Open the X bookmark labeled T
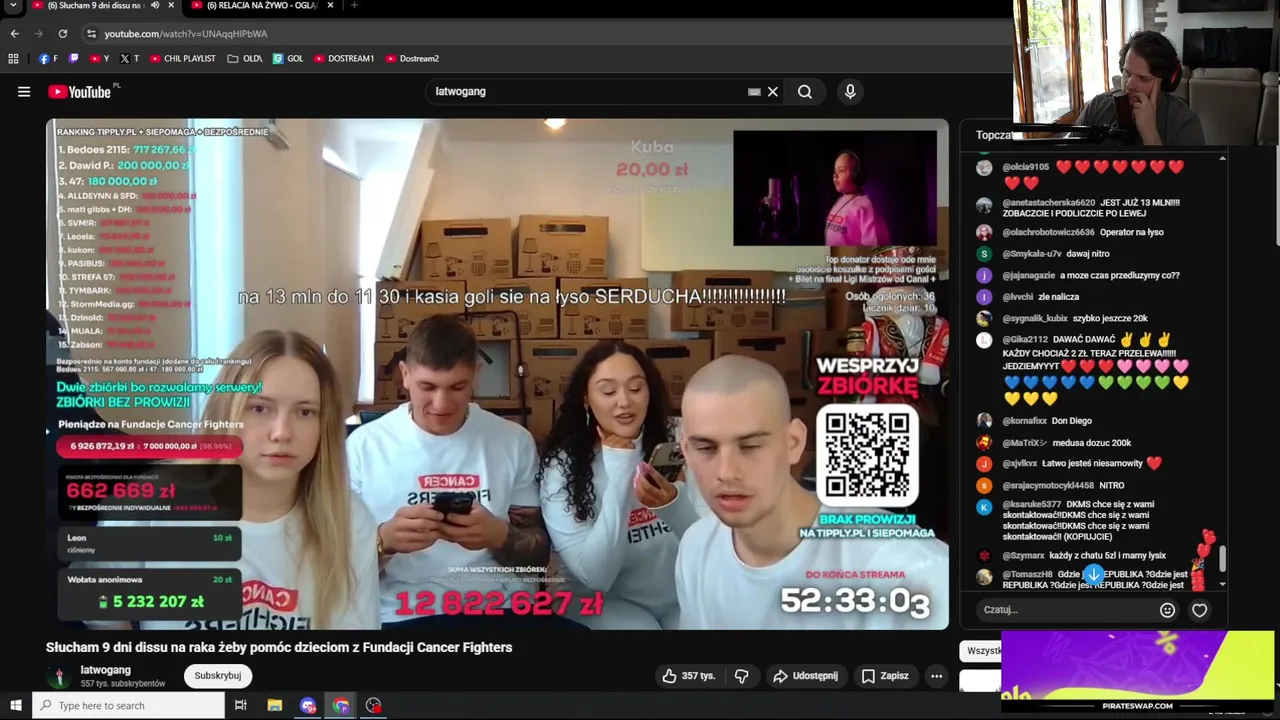The height and width of the screenshot is (720, 1280). [129, 59]
